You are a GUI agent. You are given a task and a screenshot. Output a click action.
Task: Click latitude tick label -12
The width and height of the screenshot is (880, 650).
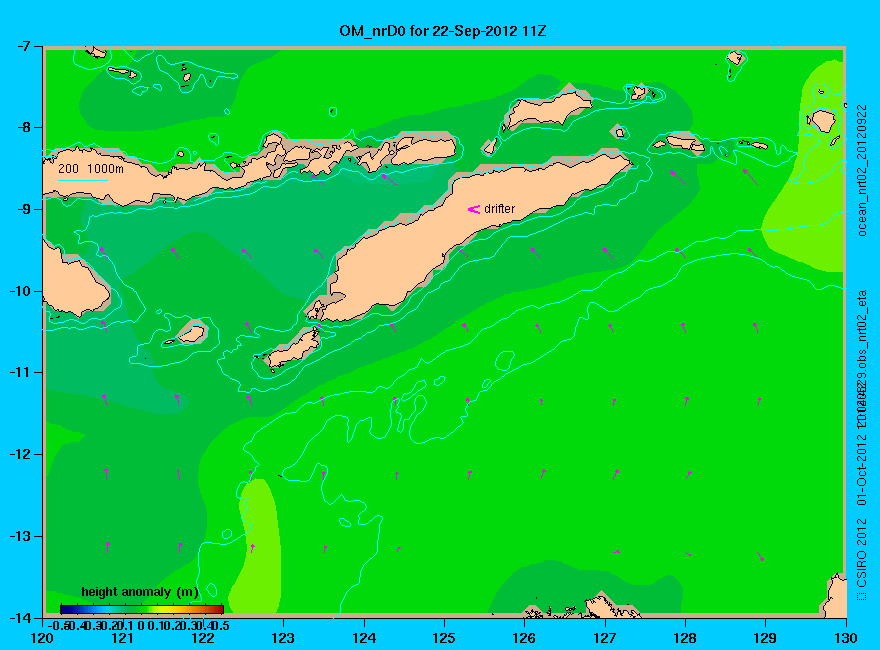click(x=20, y=454)
